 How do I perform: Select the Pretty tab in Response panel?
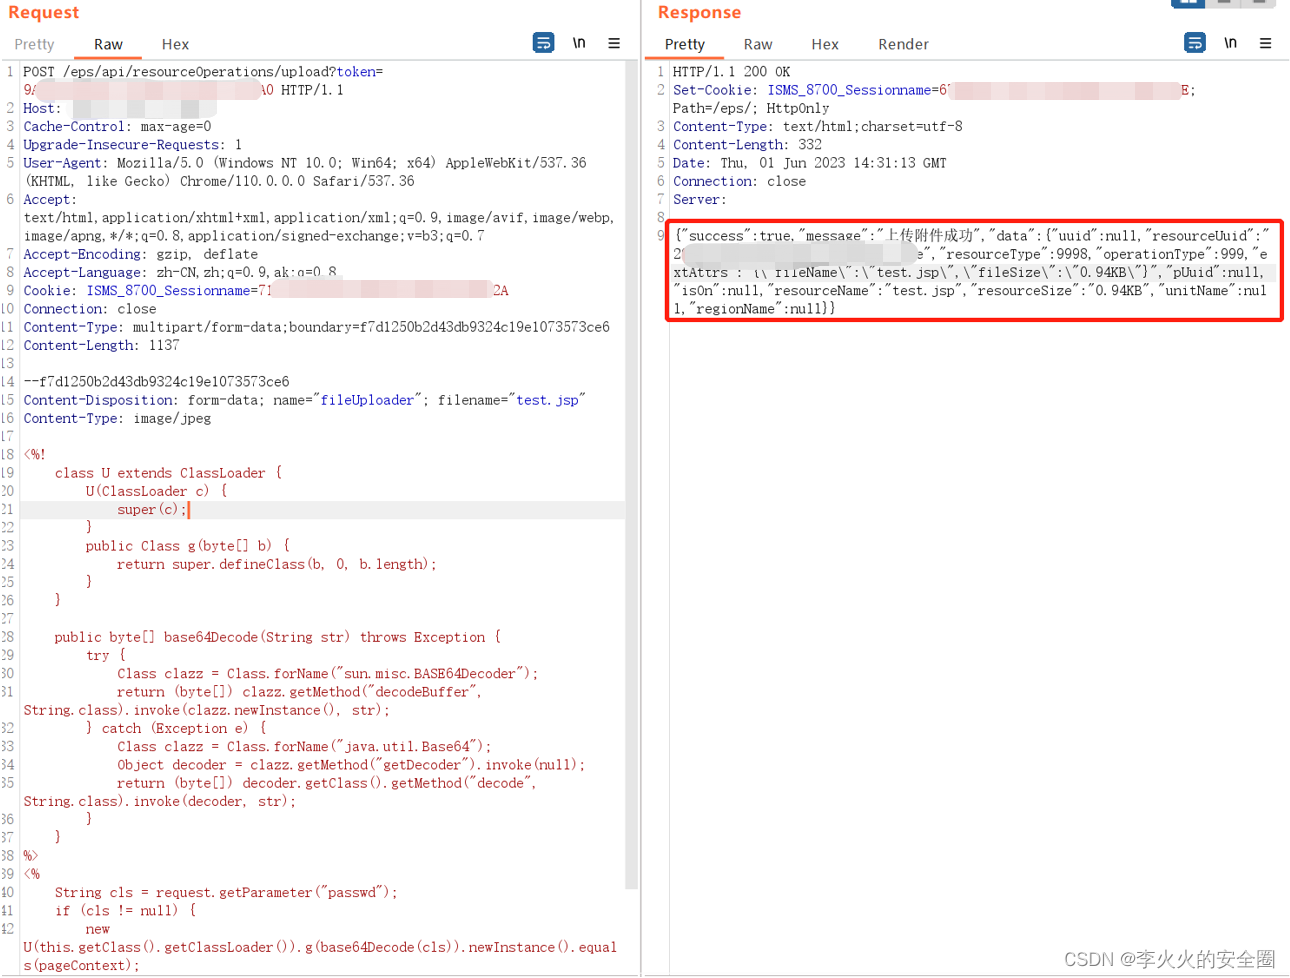click(x=685, y=44)
